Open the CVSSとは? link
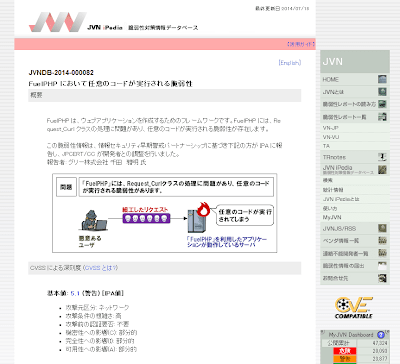Image resolution: width=400 pixels, height=364 pixels. click(101, 268)
